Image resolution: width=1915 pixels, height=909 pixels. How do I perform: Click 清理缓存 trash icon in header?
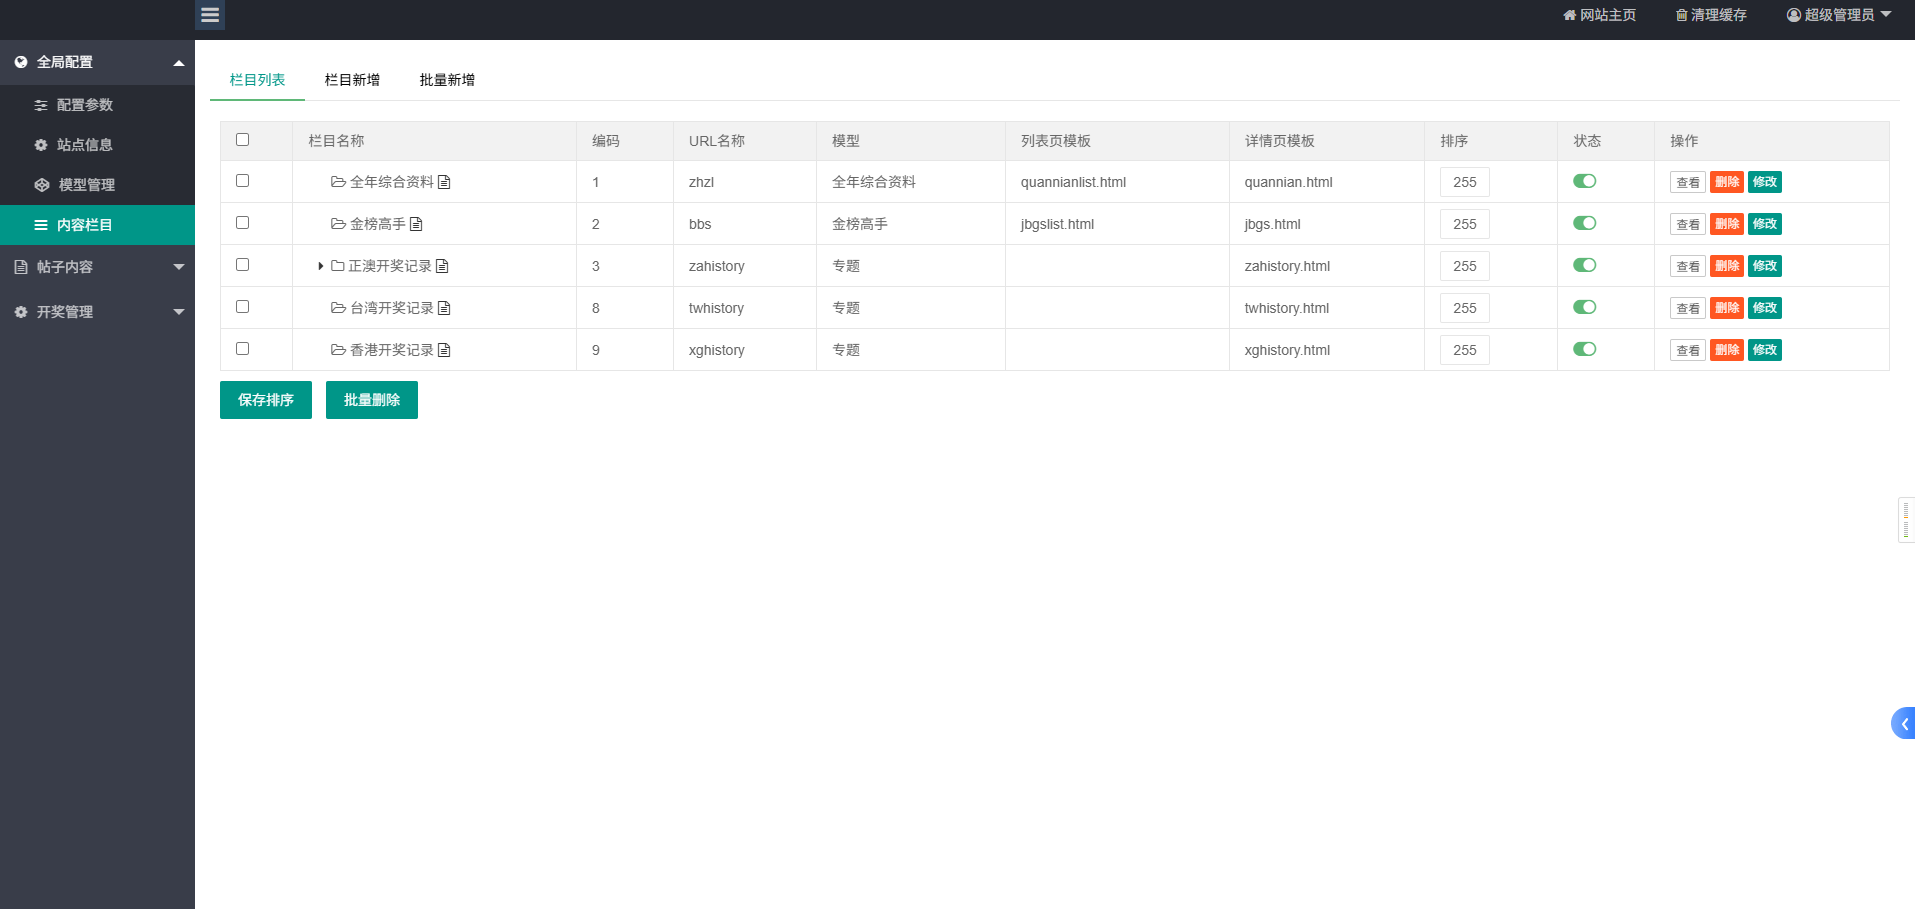pos(1681,15)
